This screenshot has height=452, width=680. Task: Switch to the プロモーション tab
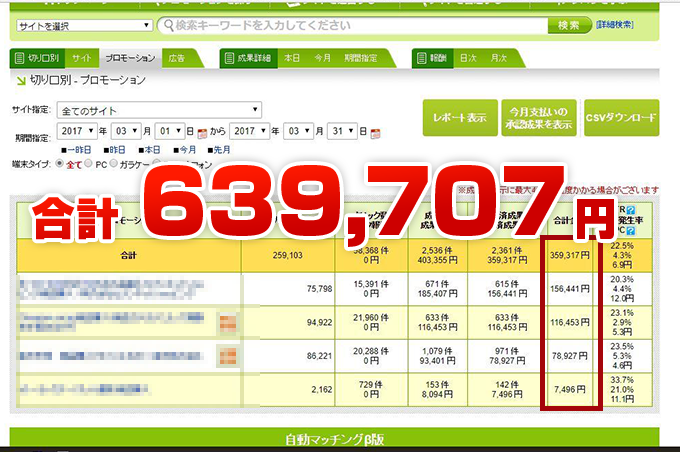[x=131, y=58]
